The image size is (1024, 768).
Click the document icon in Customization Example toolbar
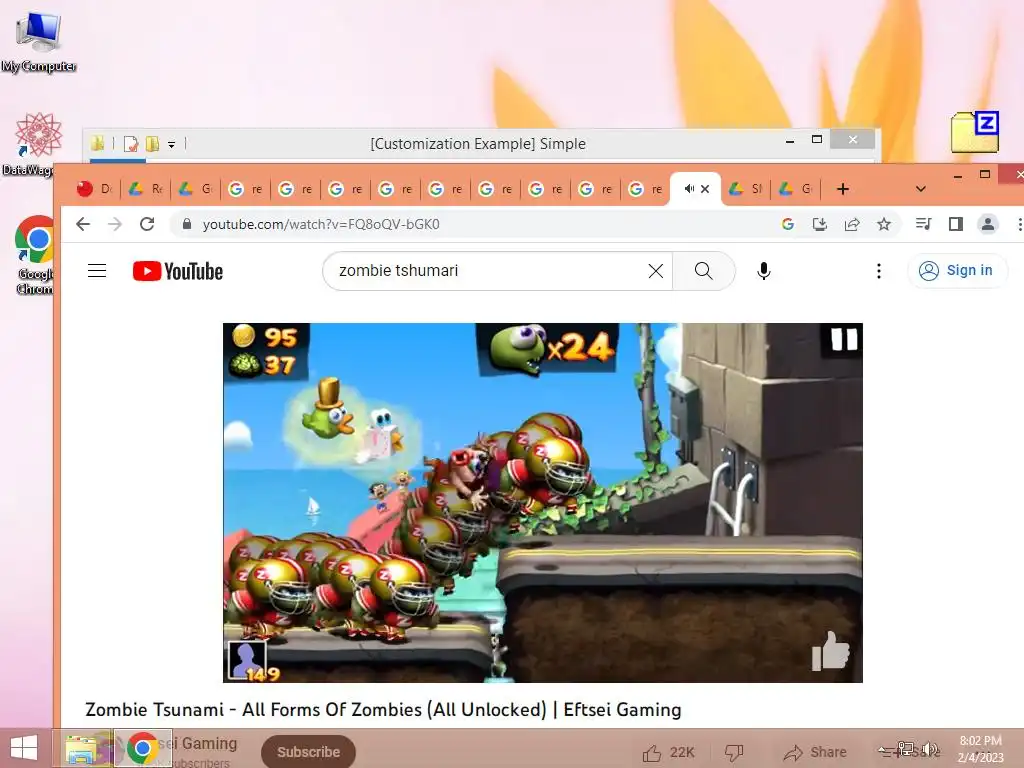[131, 143]
